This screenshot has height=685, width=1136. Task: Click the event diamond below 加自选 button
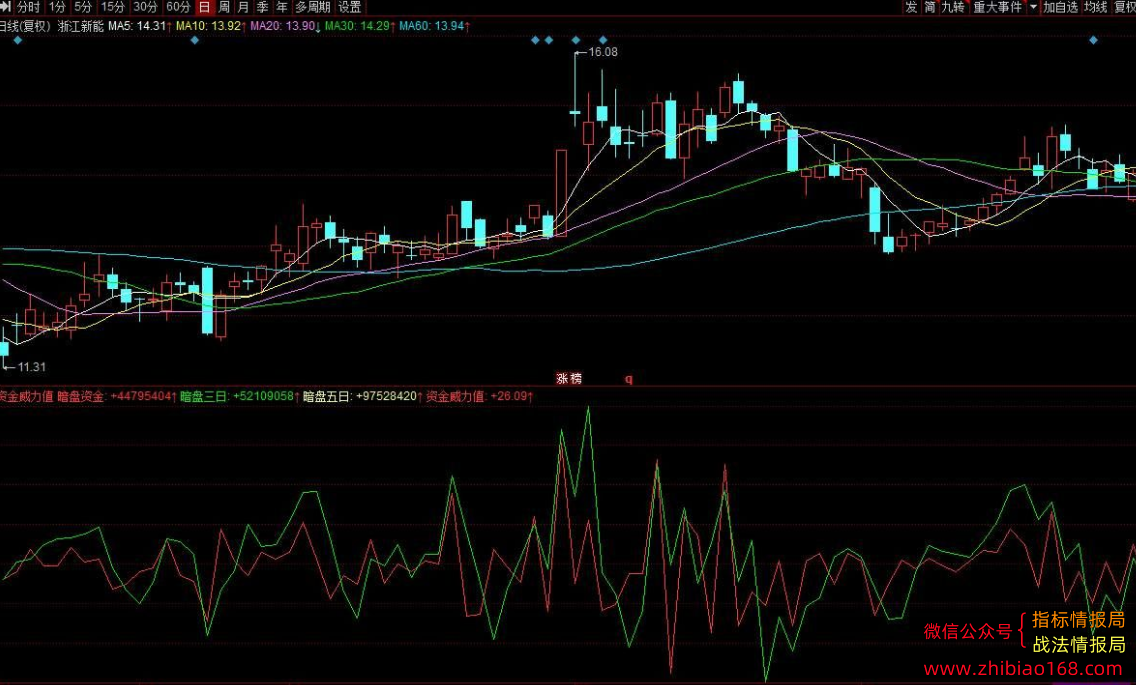tap(1093, 40)
